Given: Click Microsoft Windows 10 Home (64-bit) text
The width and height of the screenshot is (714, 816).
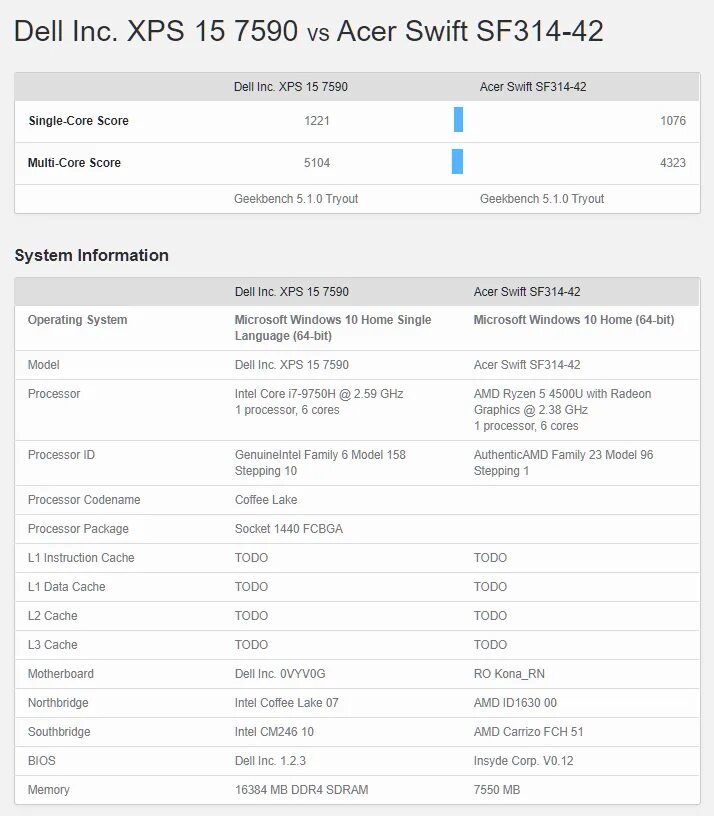Looking at the screenshot, I should tap(573, 320).
